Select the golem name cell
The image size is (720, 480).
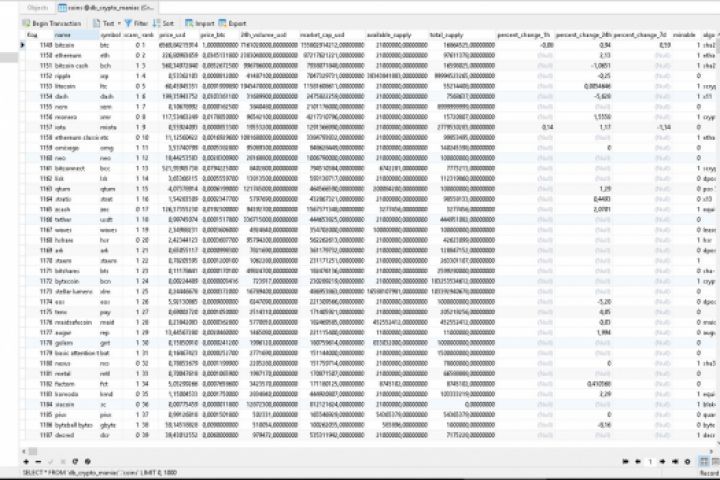(x=75, y=343)
